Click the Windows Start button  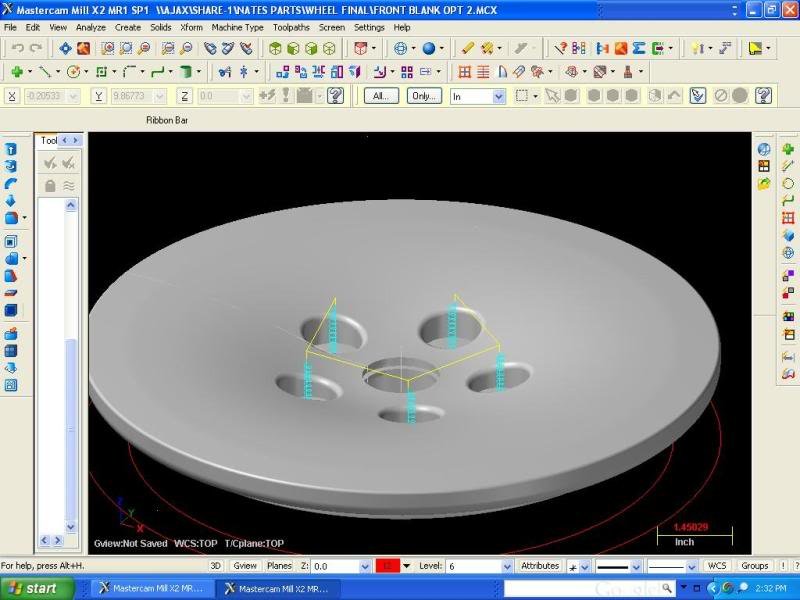point(33,588)
